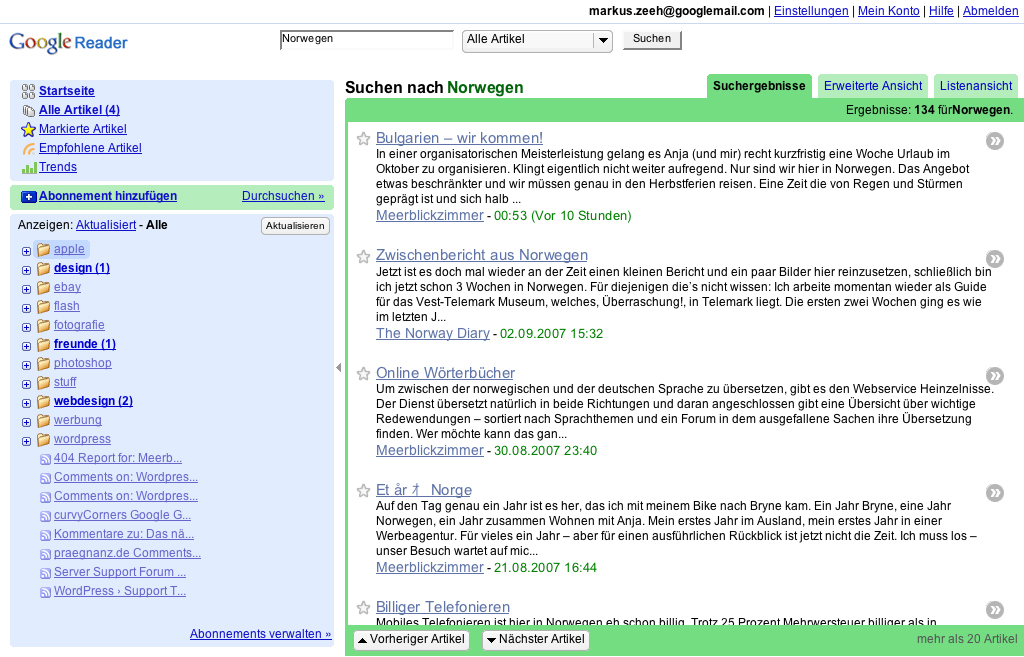This screenshot has width=1024, height=657.
Task: Click the search field containing Norwegen
Action: tap(366, 39)
